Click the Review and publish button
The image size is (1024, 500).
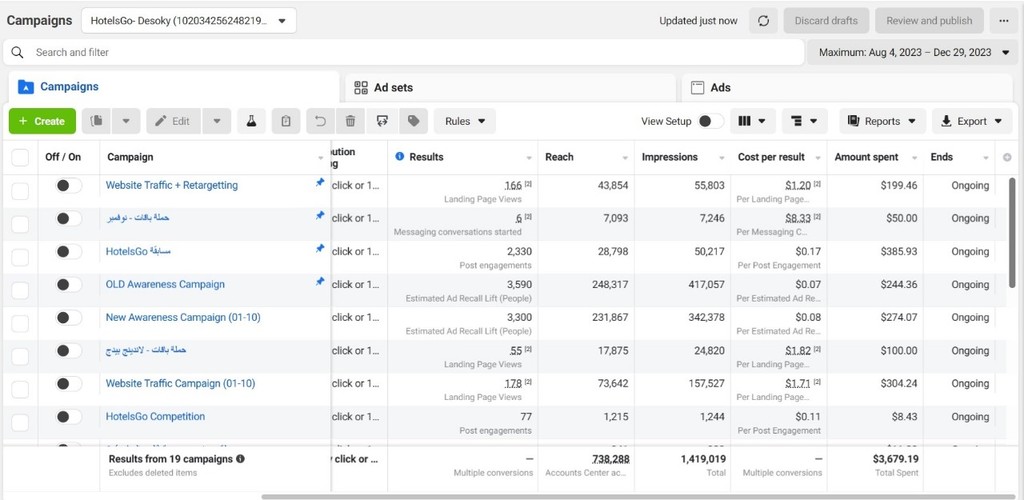pos(929,21)
